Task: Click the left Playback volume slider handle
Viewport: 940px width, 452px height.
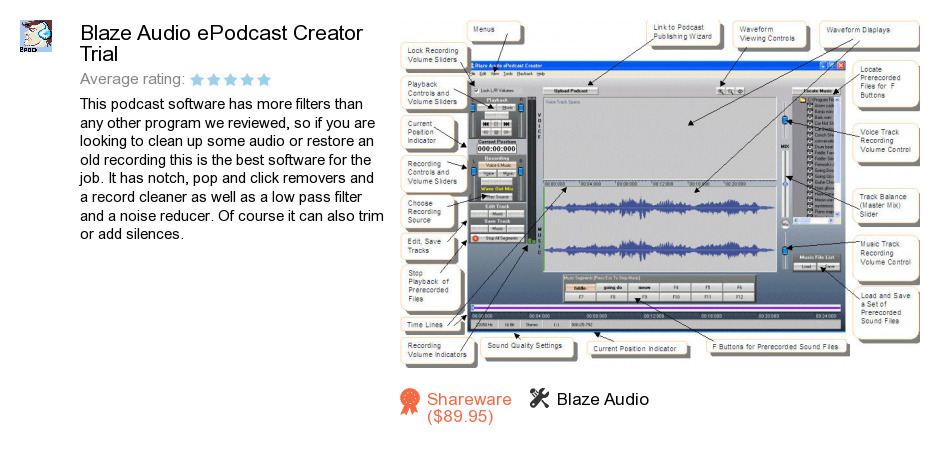Action: coord(472,107)
